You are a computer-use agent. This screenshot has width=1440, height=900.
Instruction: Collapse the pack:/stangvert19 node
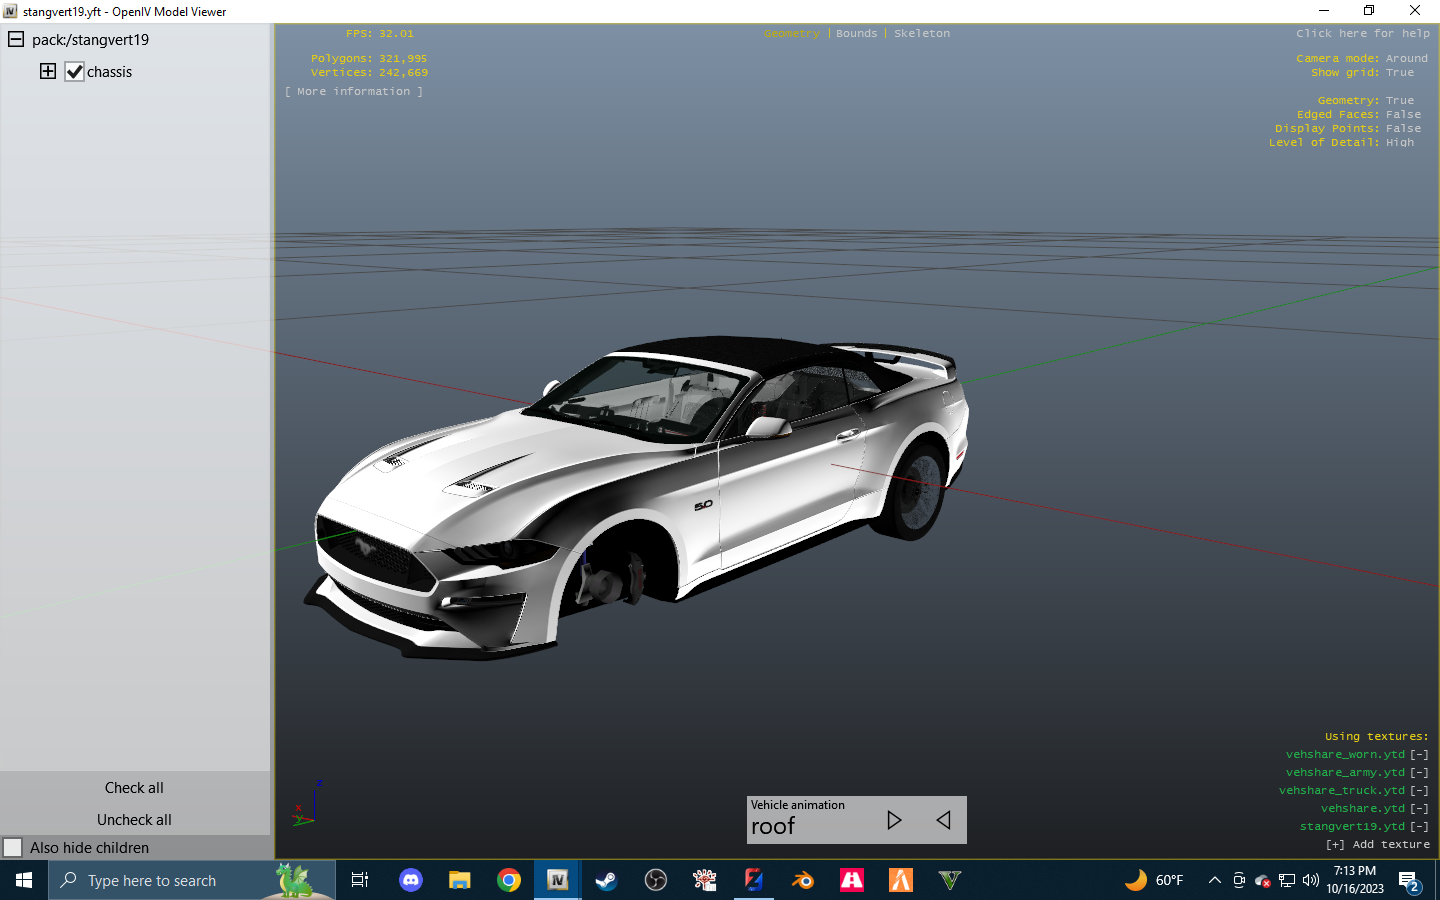pyautogui.click(x=15, y=39)
